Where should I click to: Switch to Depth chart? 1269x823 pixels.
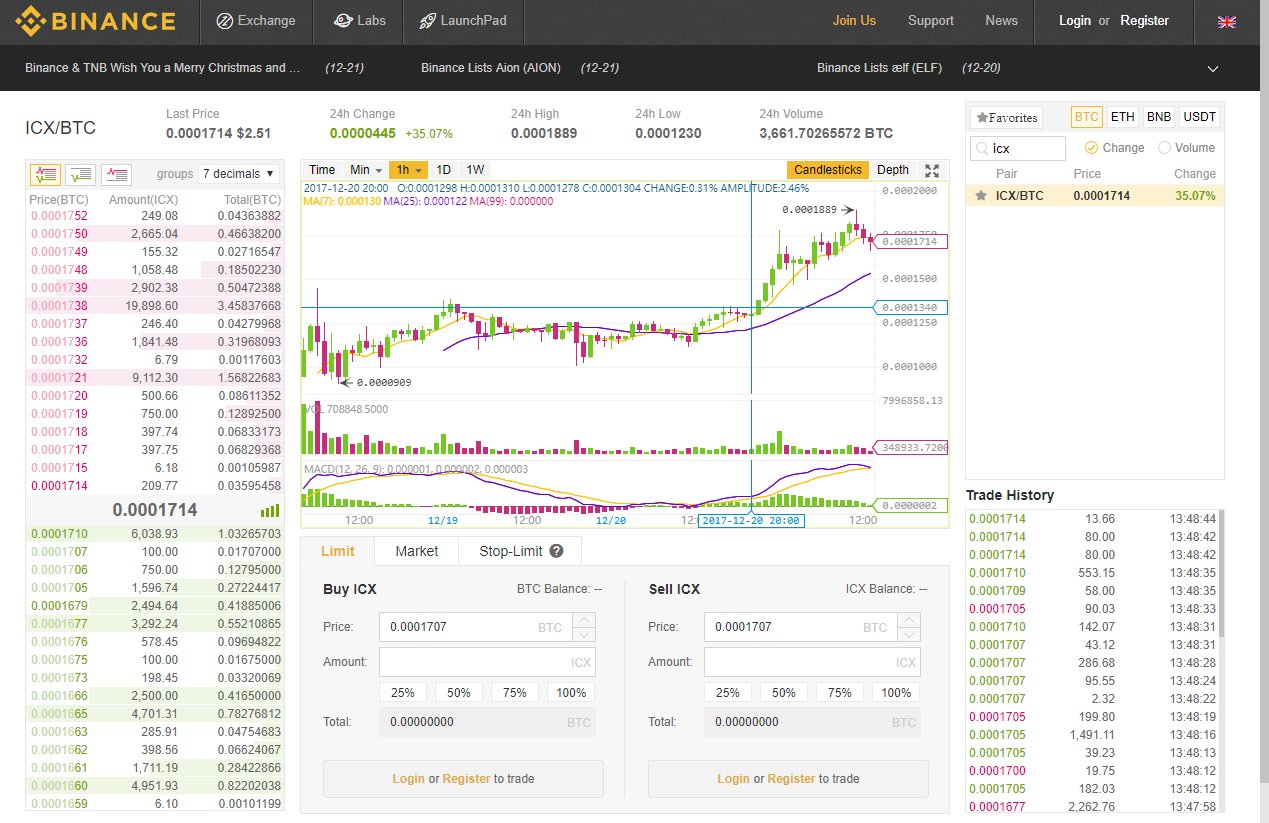(x=893, y=170)
